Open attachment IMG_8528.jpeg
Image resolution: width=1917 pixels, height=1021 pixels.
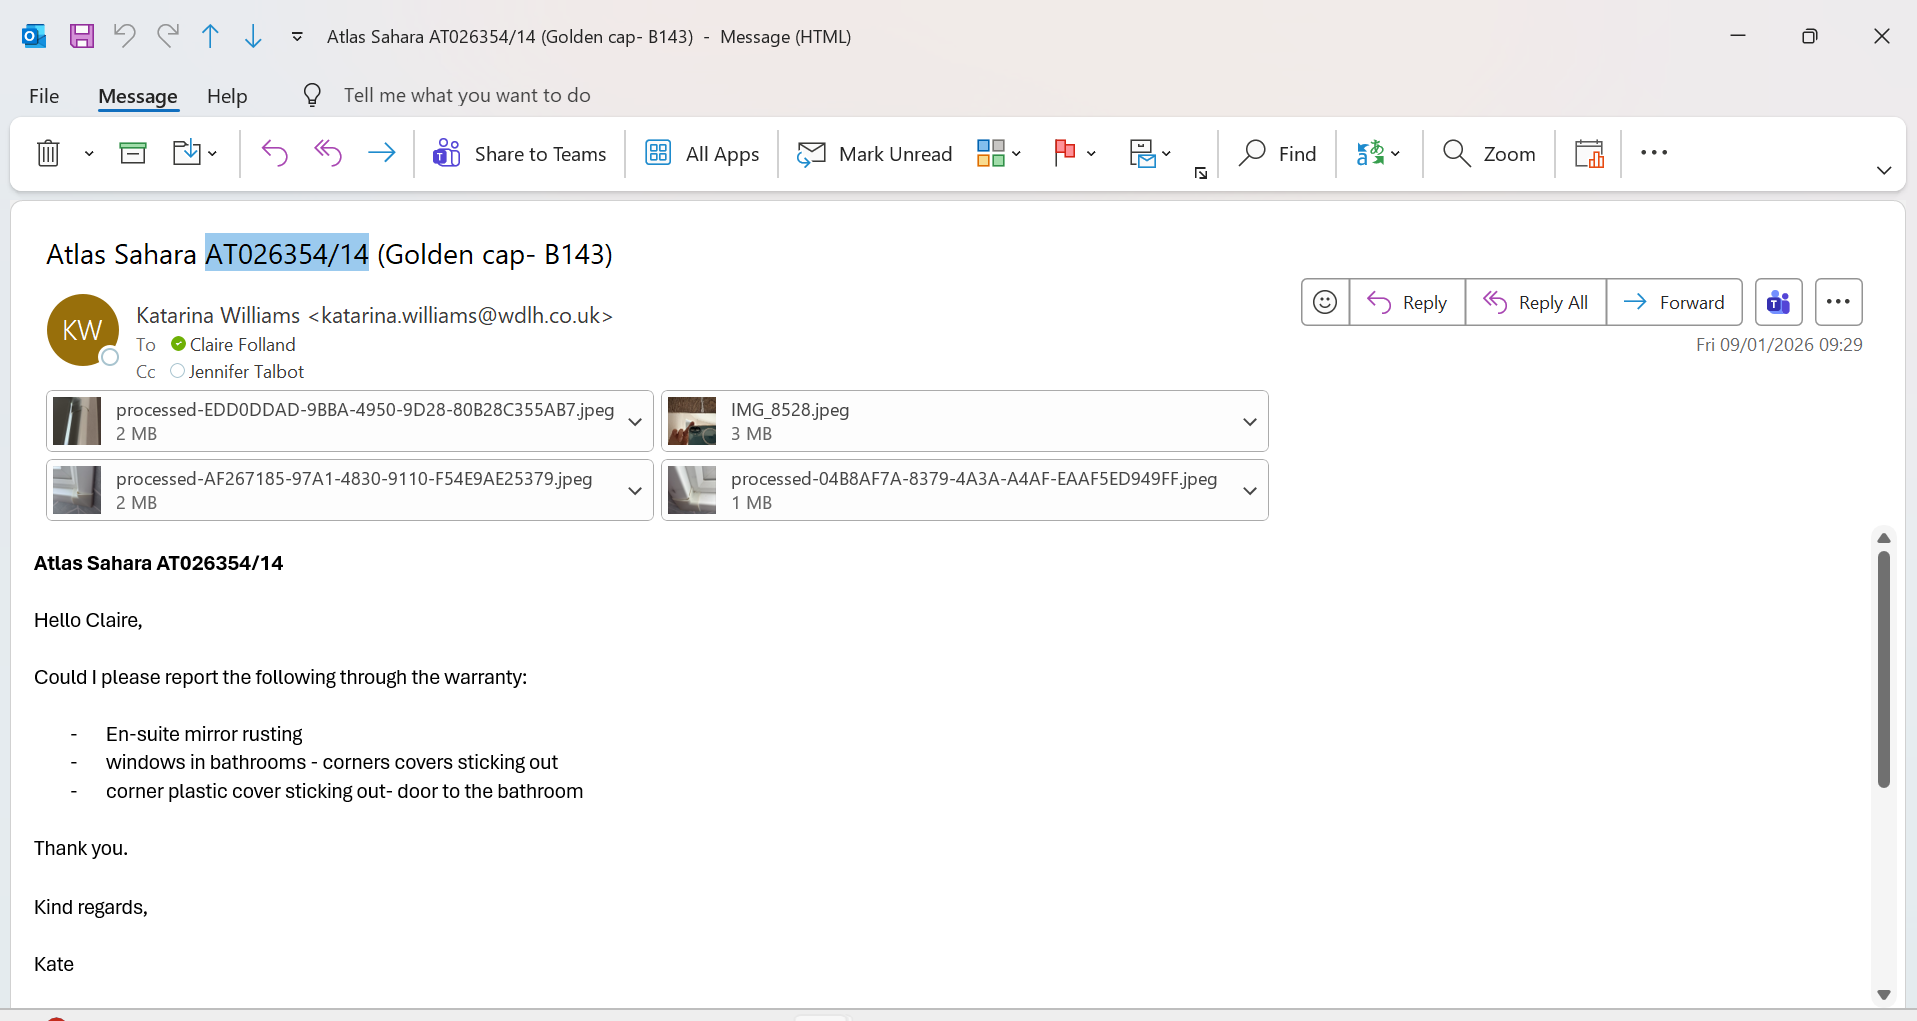[950, 421]
